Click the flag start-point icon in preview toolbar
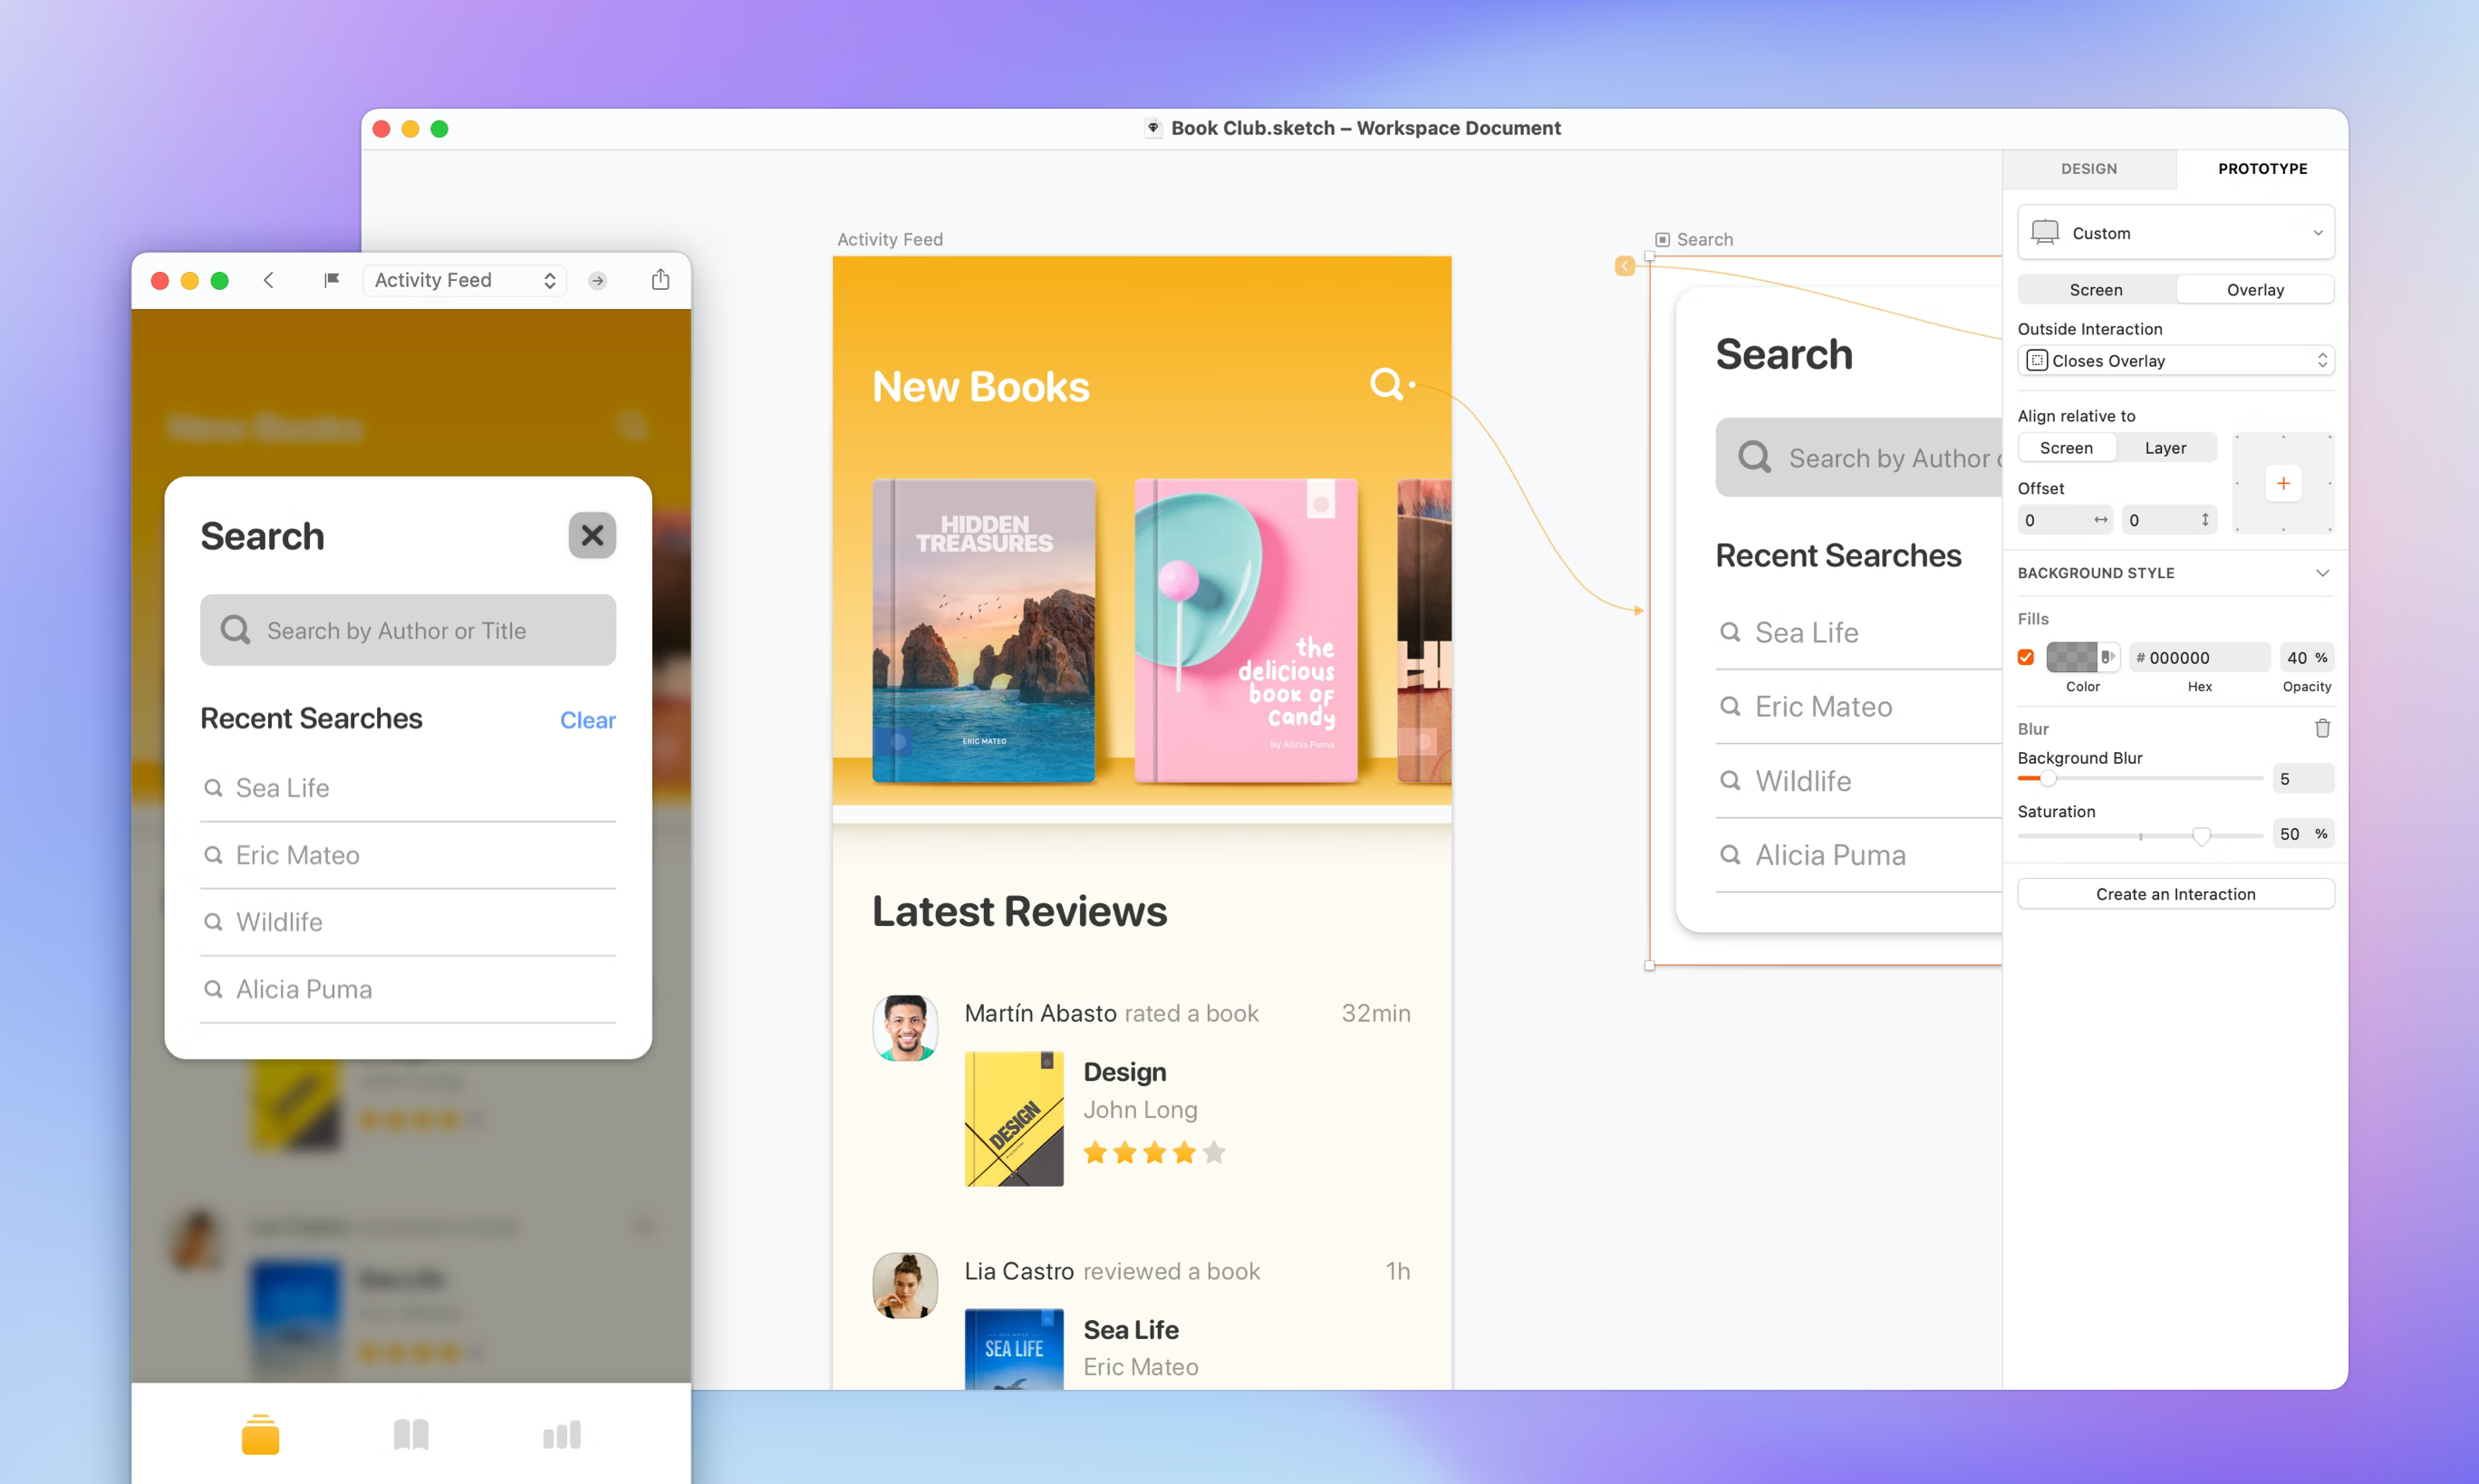Screen dimensions: 2479x1484 331,280
